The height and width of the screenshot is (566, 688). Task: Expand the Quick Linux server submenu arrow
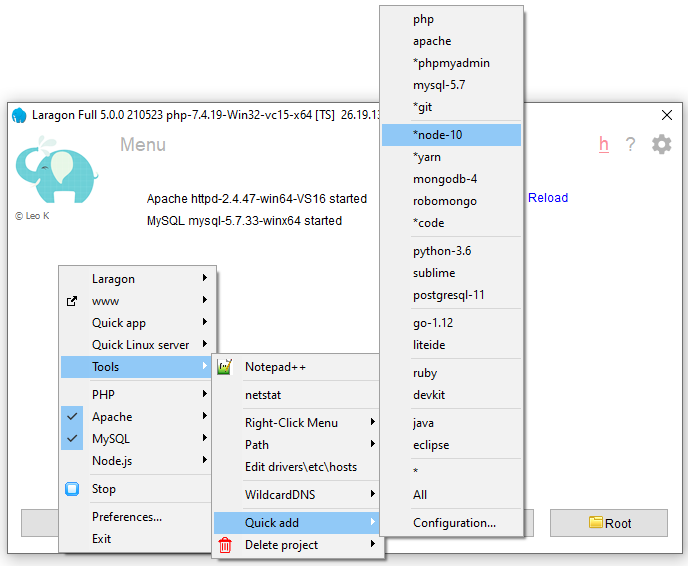click(204, 344)
